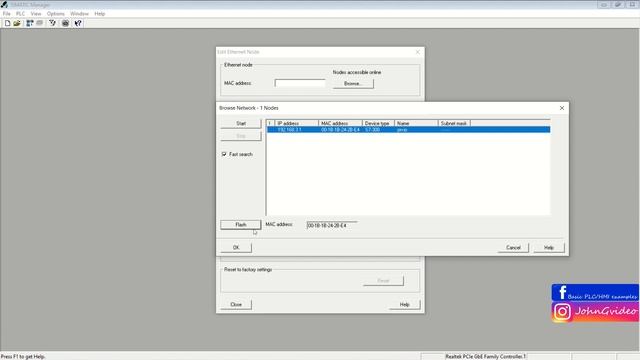Click the Device type column header

tap(378, 123)
